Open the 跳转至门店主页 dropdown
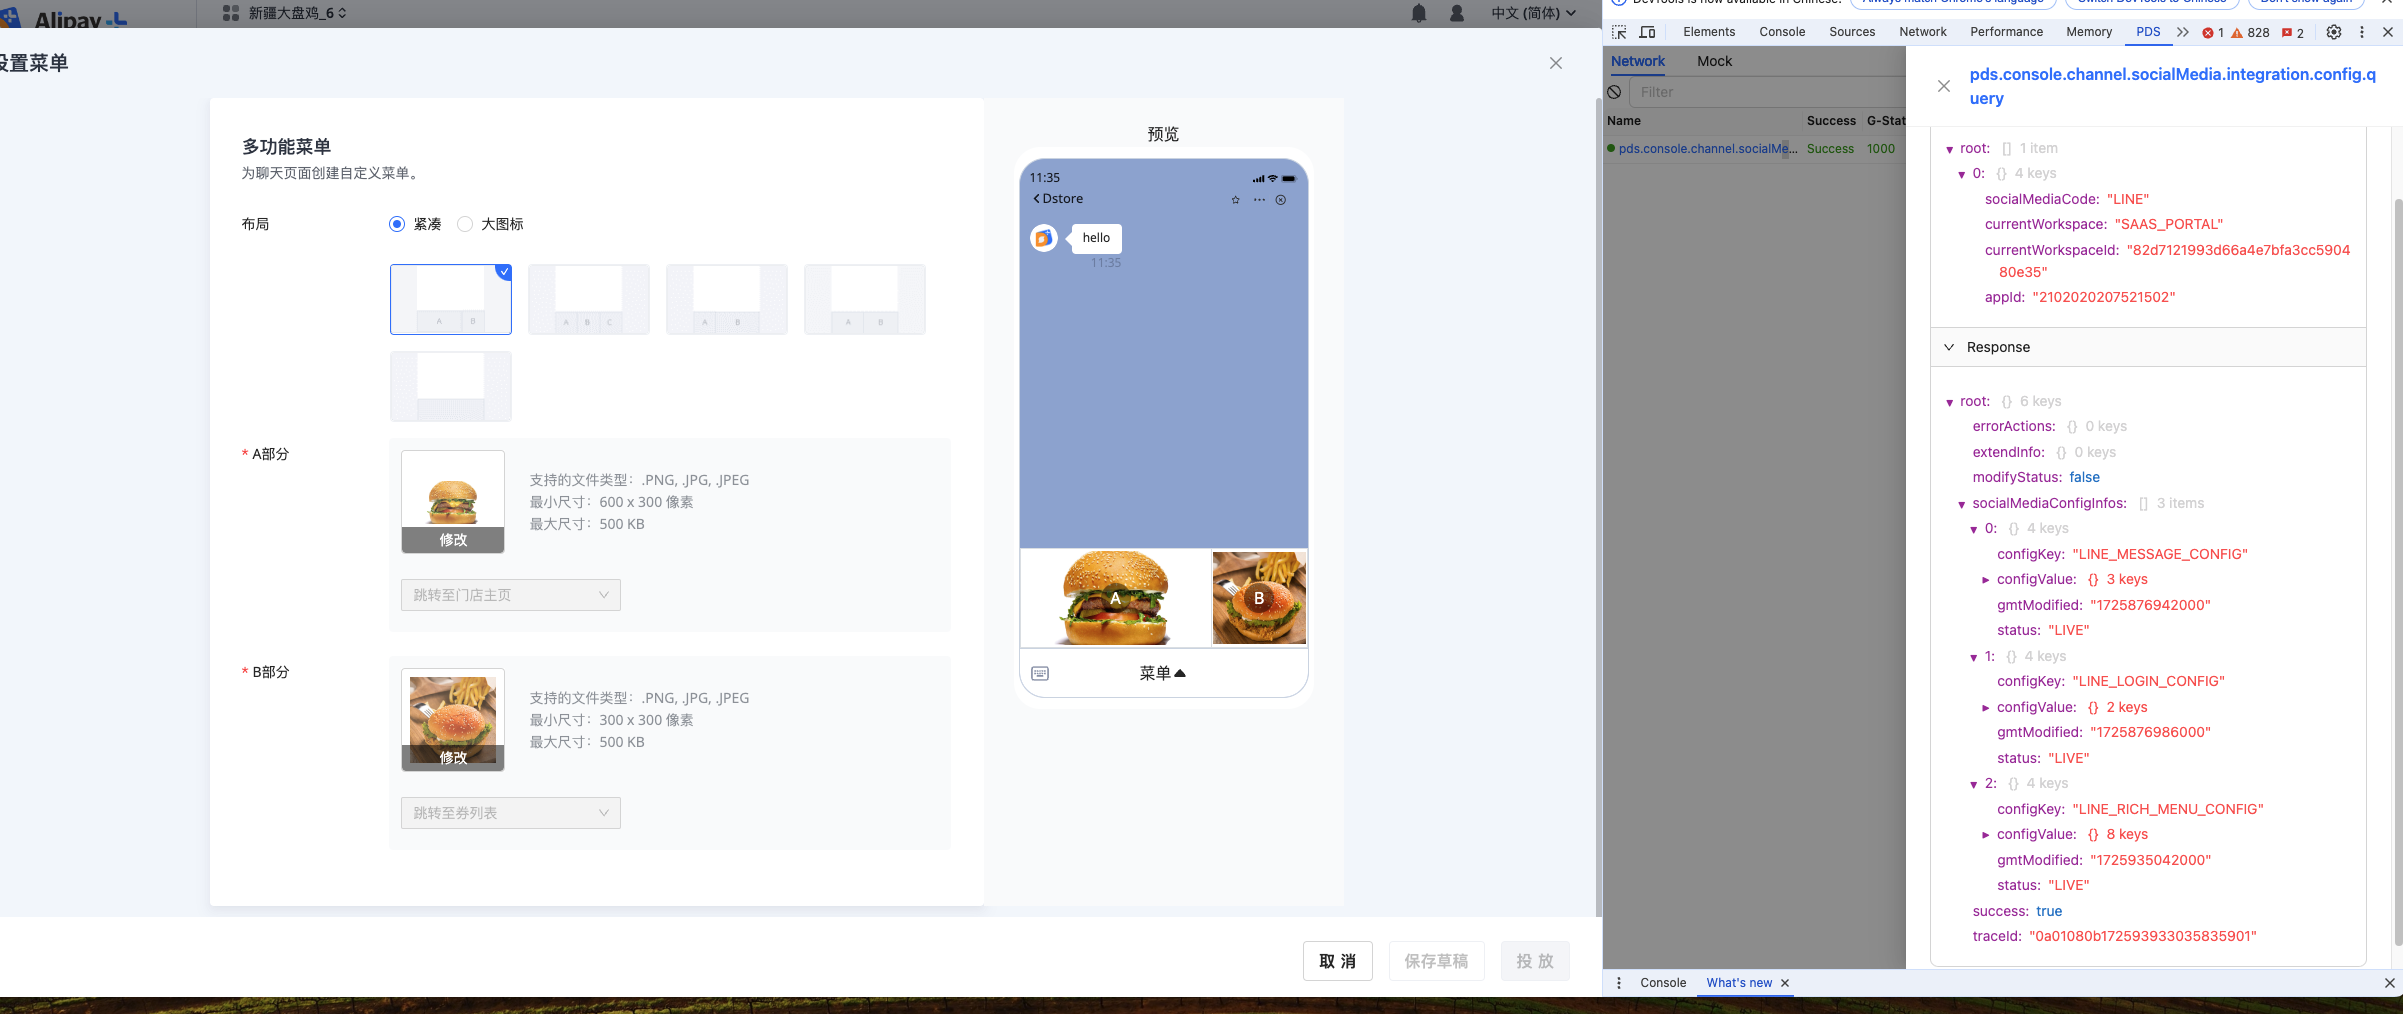 click(511, 595)
